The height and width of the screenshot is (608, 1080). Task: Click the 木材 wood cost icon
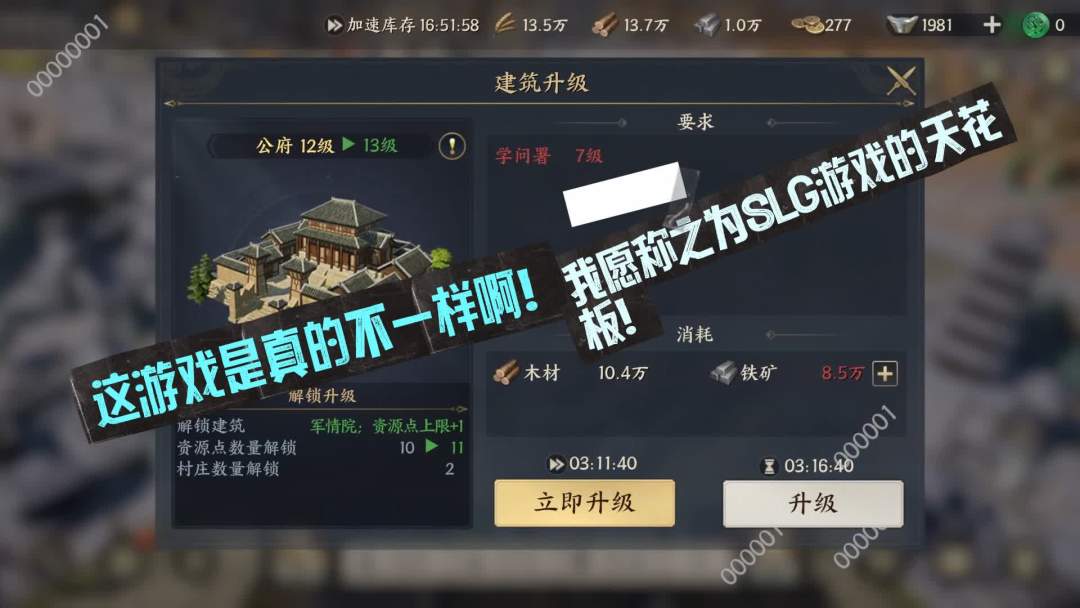point(506,373)
